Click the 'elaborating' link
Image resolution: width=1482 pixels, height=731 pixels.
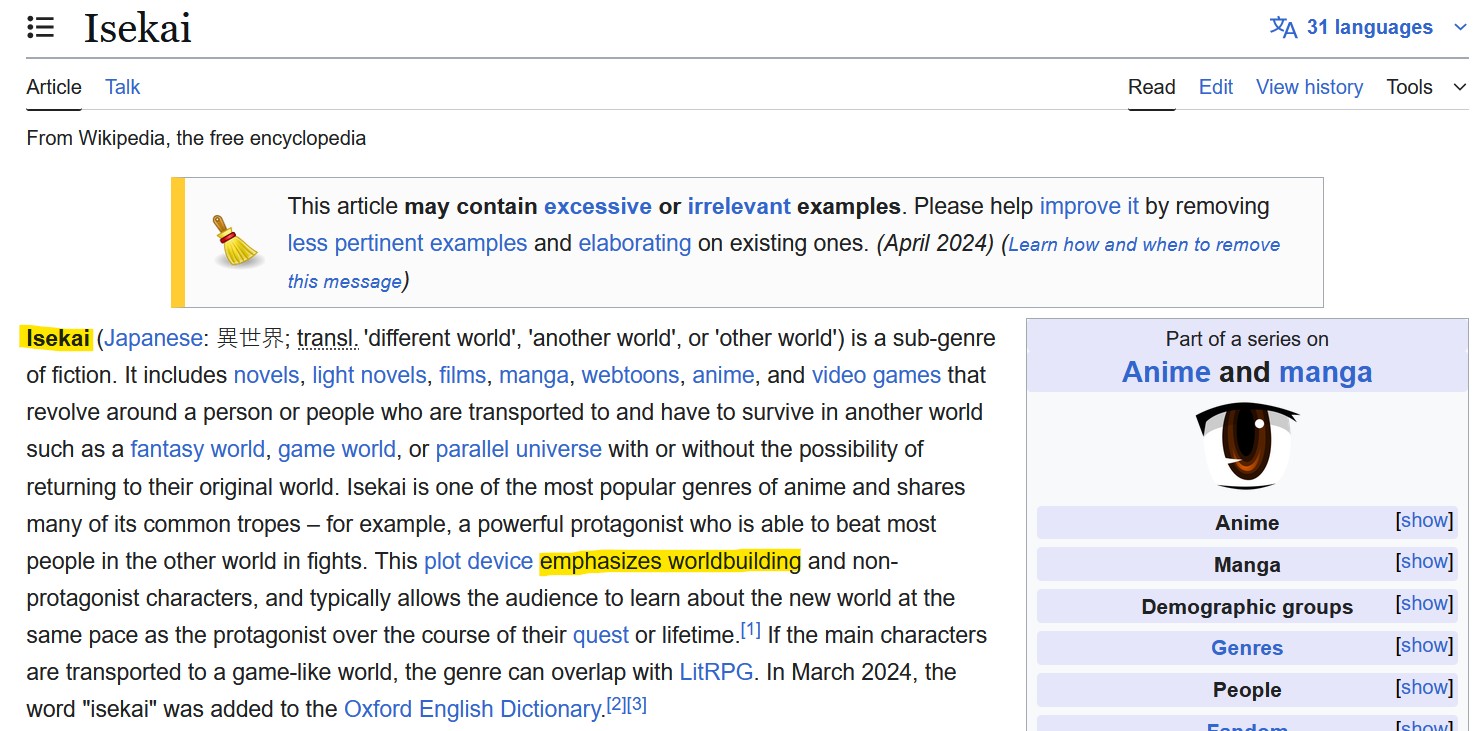635,244
